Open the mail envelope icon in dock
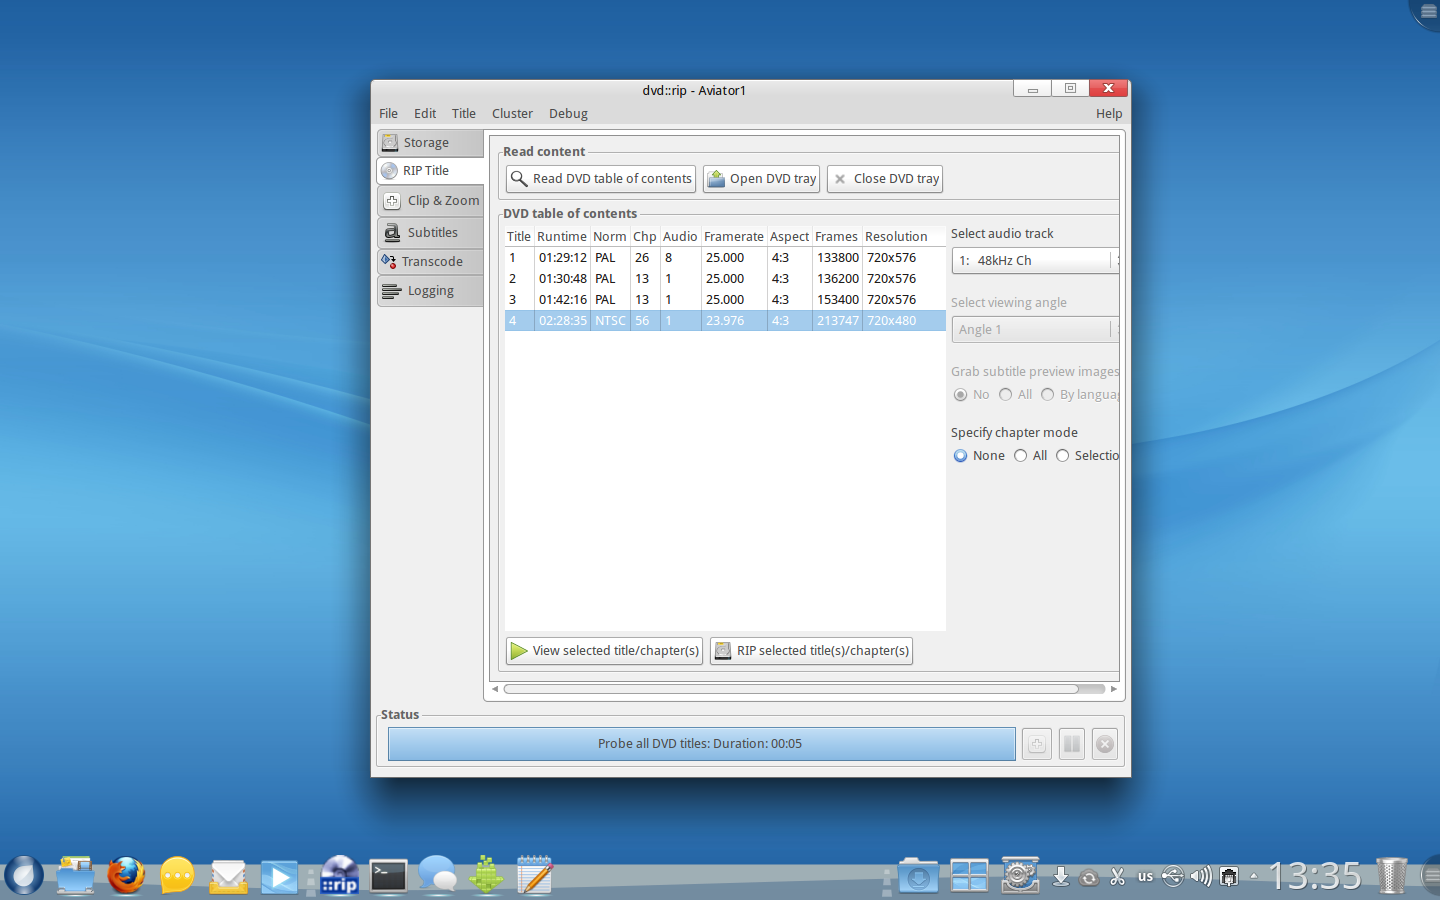1440x900 pixels. pyautogui.click(x=228, y=877)
